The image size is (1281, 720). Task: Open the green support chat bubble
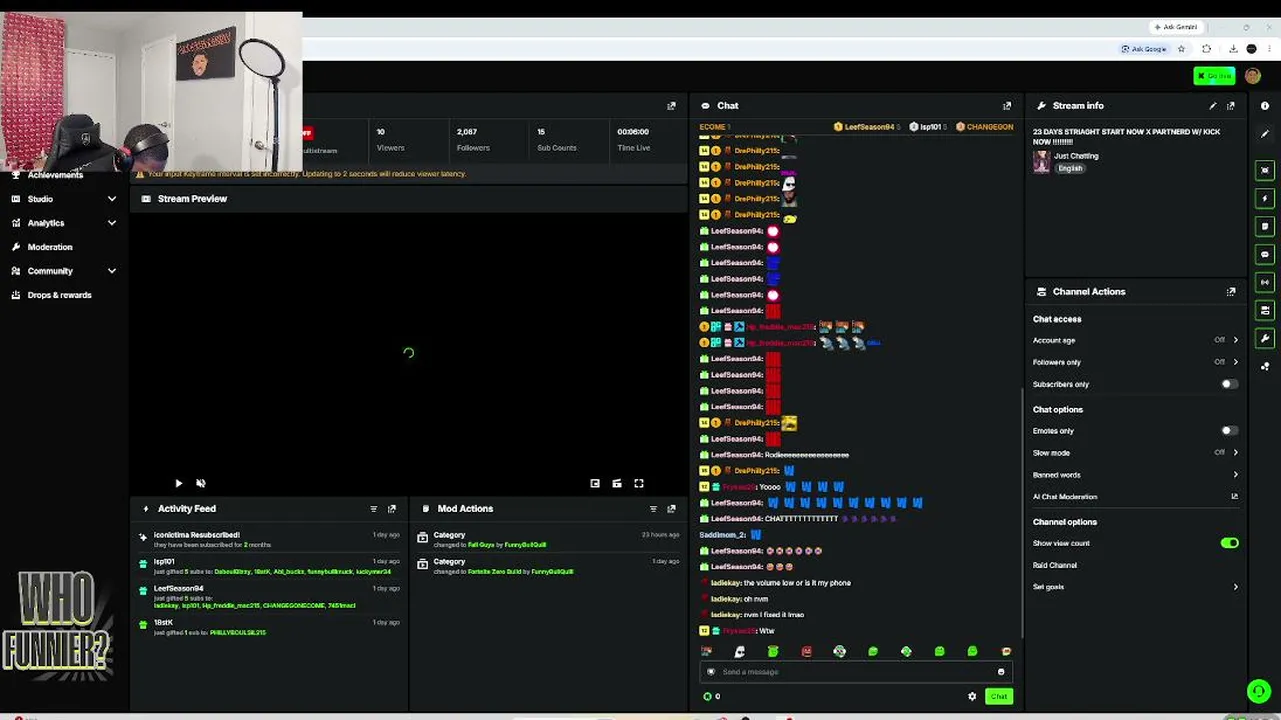pos(1258,691)
